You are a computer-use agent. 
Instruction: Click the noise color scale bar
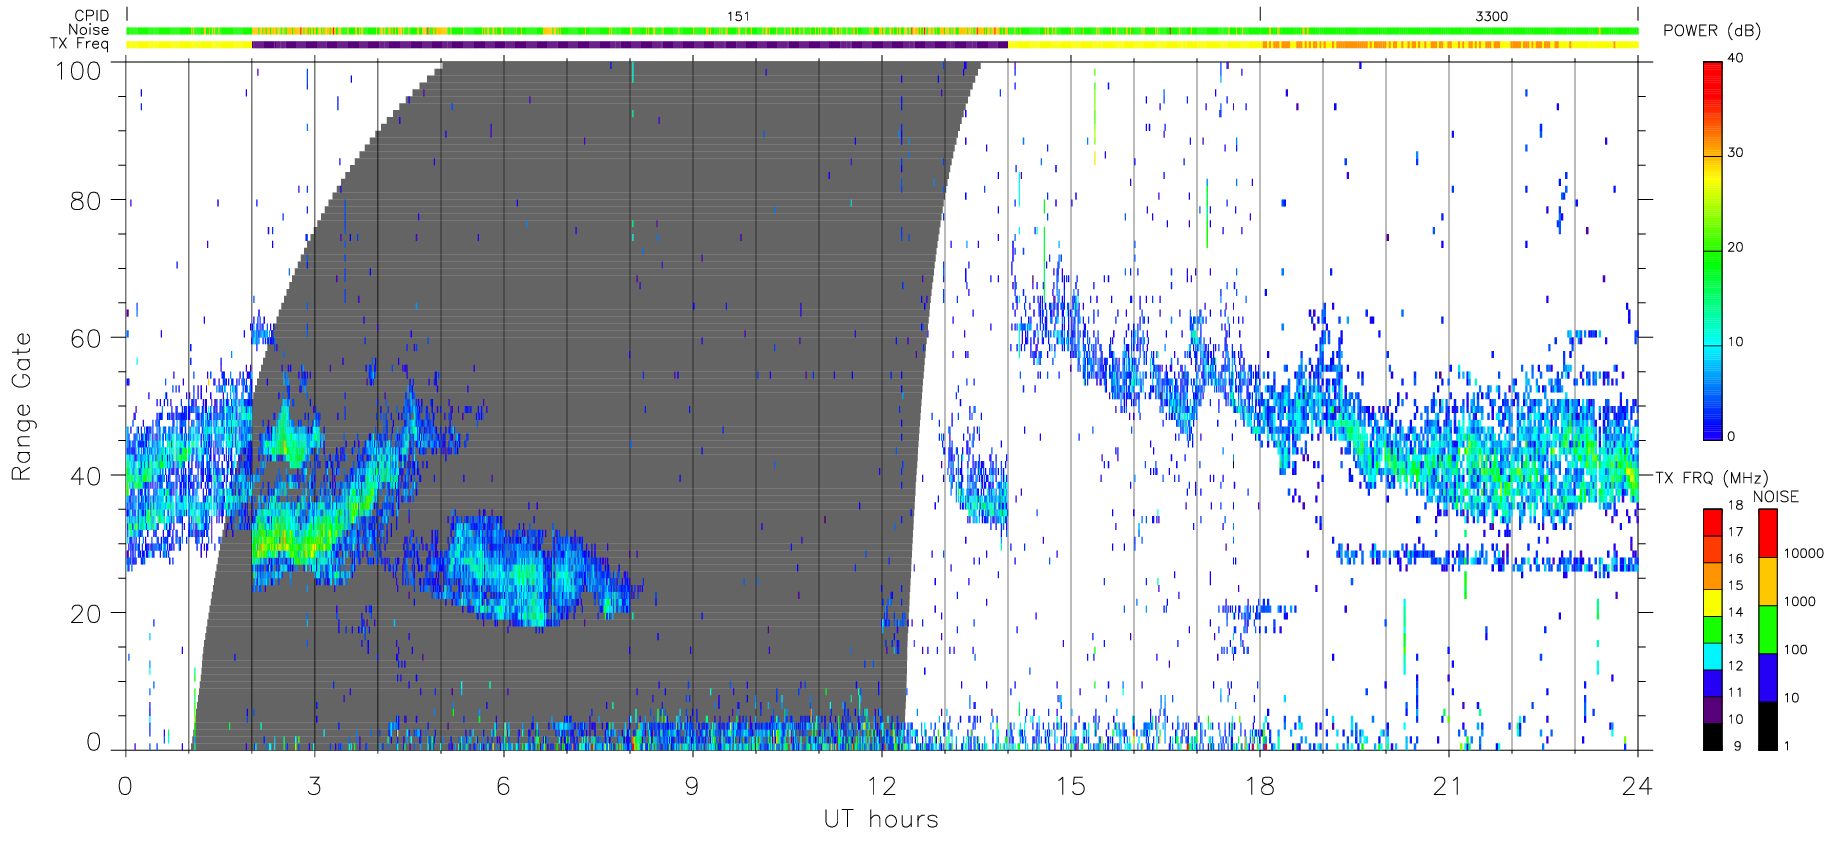pos(1768,629)
